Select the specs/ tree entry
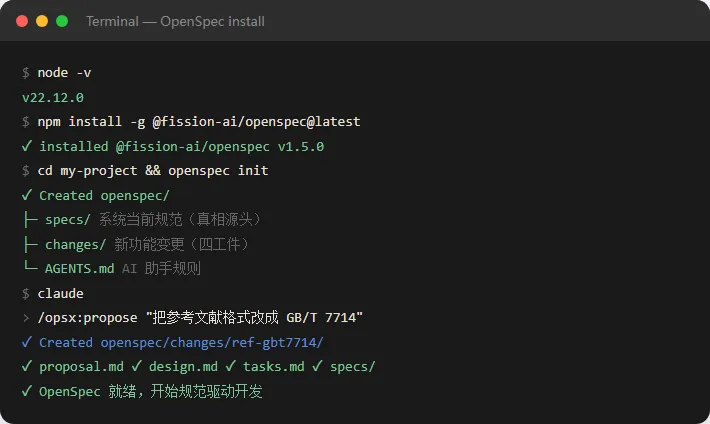This screenshot has height=424, width=710. (67, 220)
